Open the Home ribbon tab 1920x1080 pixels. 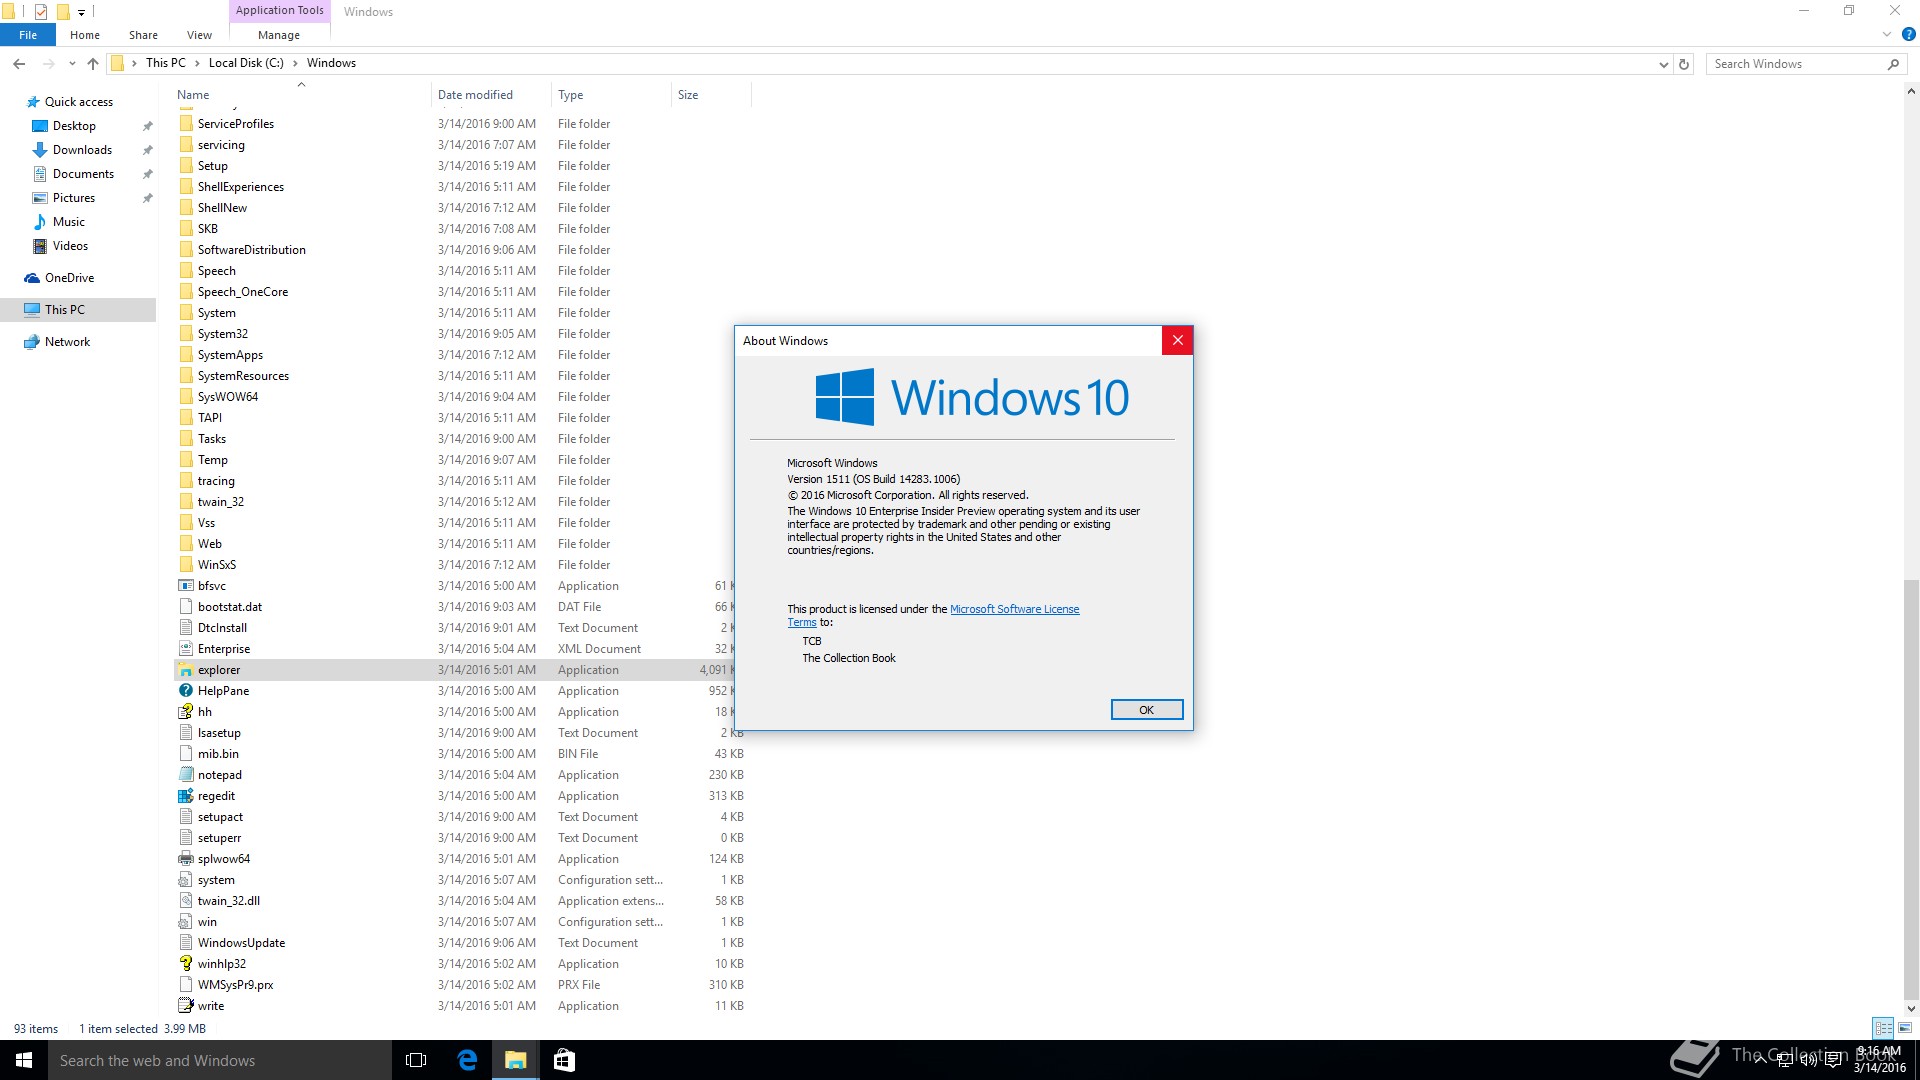point(85,35)
